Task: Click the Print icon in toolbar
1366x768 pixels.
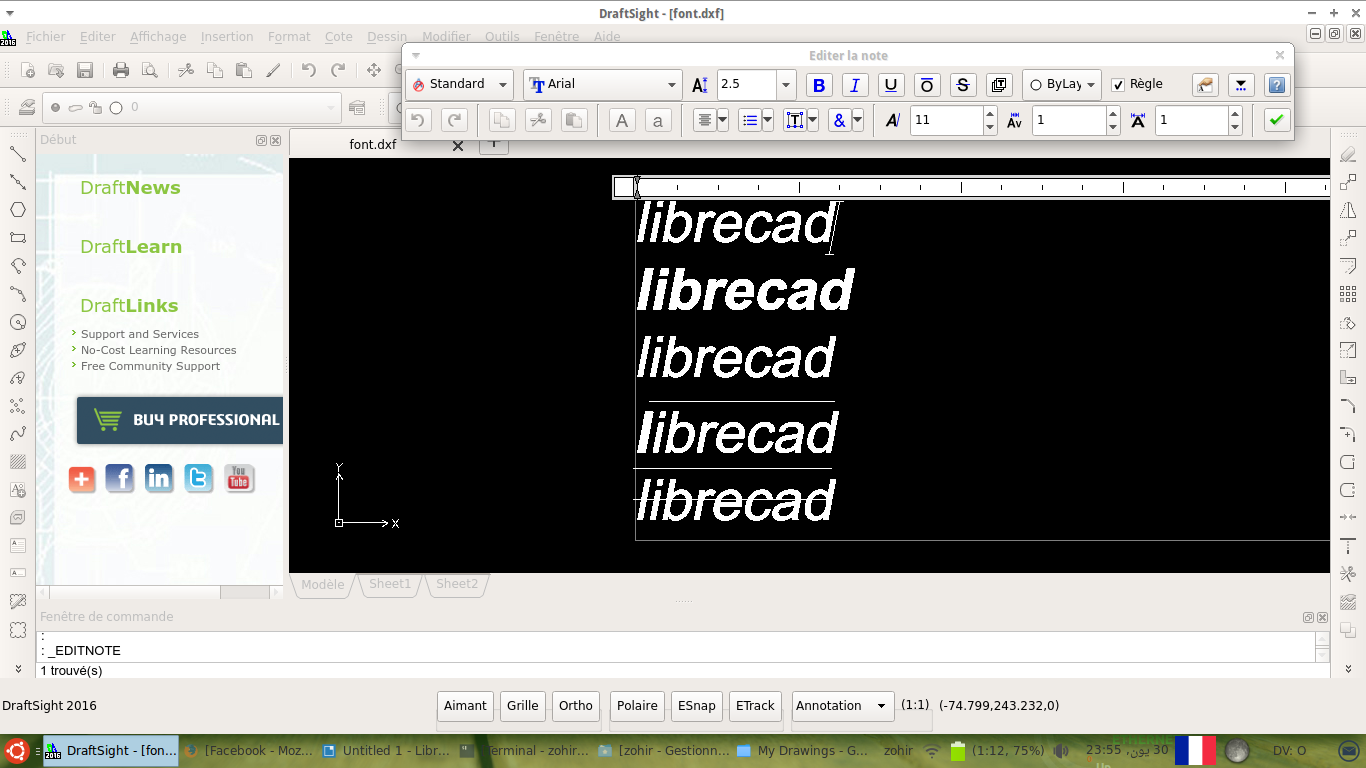Action: tap(121, 70)
